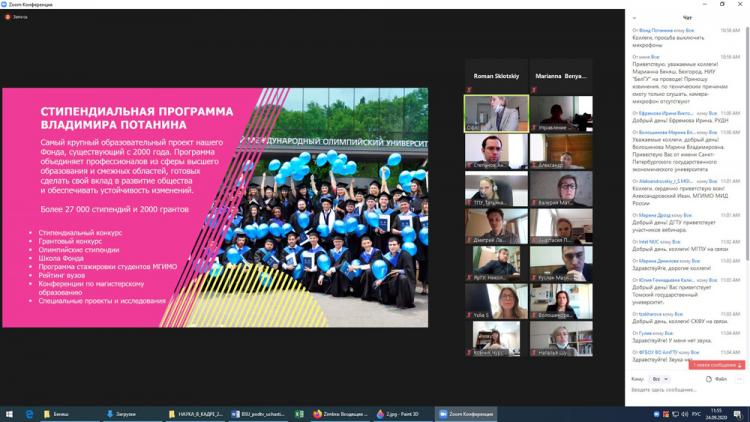Image resolution: width=750 pixels, height=422 pixels.
Task: Select Marianna Benya video tile
Action: click(561, 114)
